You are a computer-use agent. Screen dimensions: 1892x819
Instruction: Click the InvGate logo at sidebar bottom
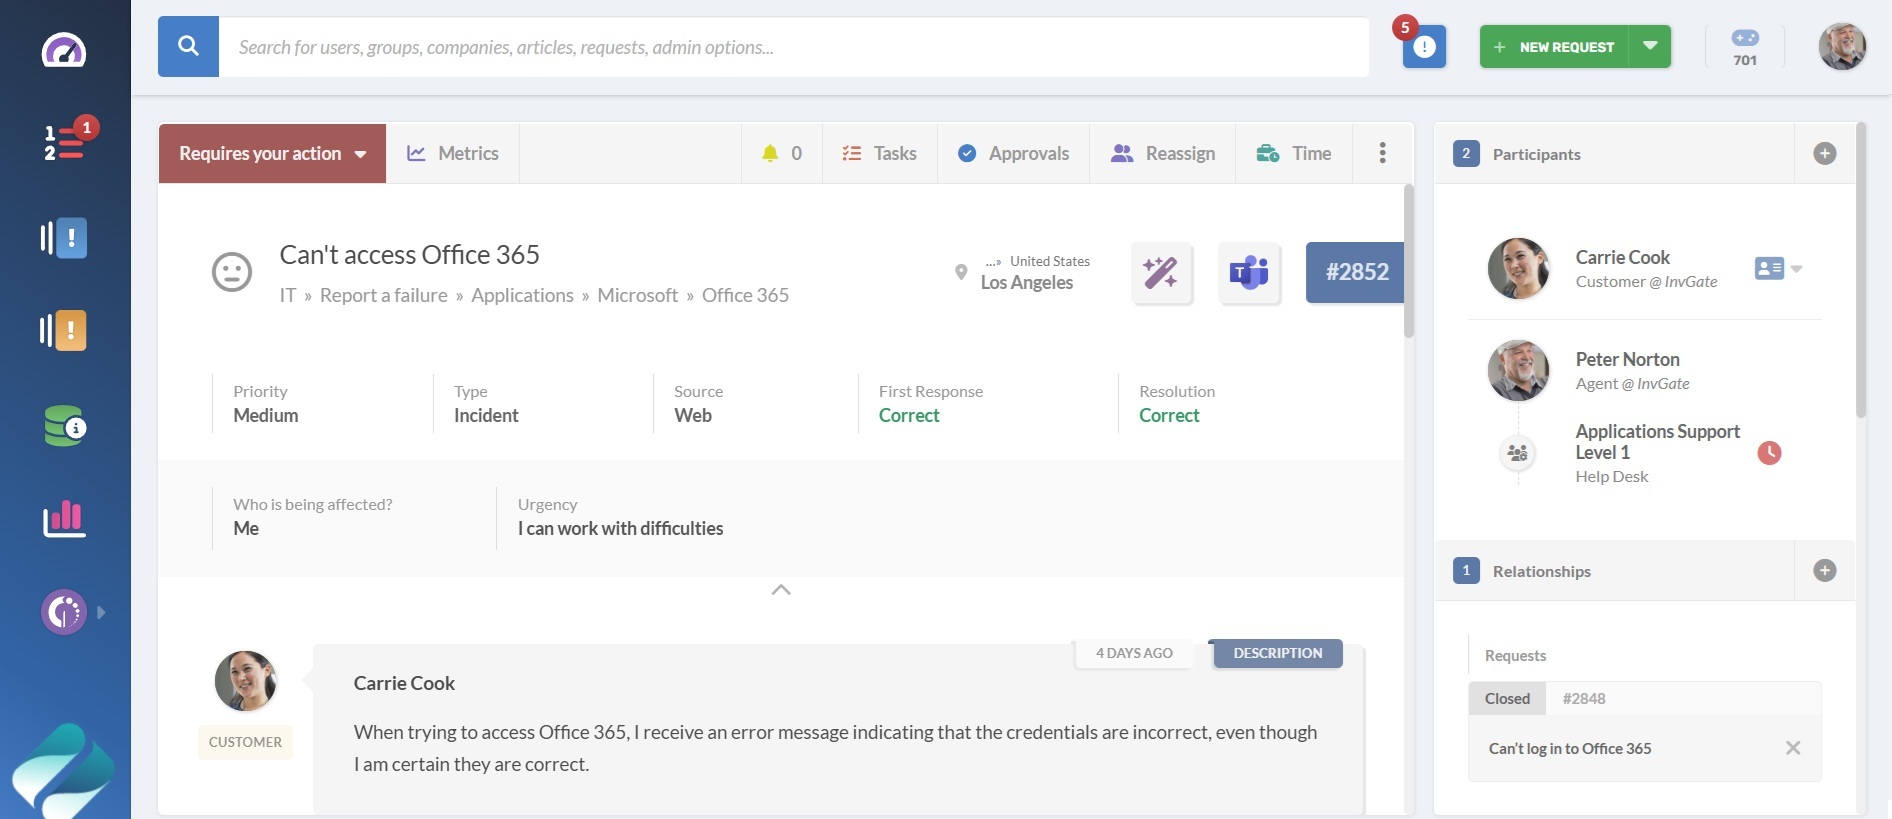(x=62, y=772)
